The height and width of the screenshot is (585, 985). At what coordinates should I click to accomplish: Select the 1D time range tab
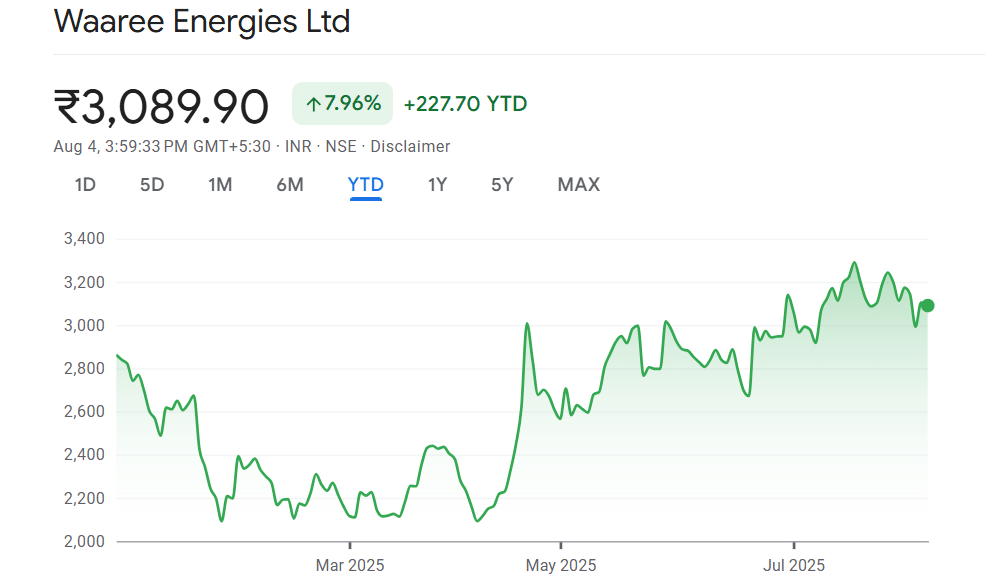pyautogui.click(x=85, y=185)
